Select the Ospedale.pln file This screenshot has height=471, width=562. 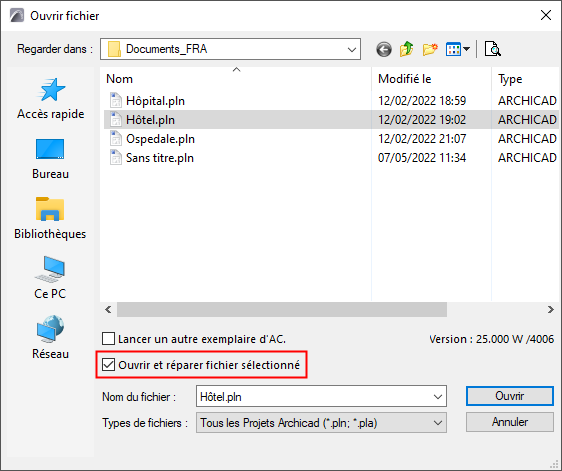pyautogui.click(x=160, y=139)
